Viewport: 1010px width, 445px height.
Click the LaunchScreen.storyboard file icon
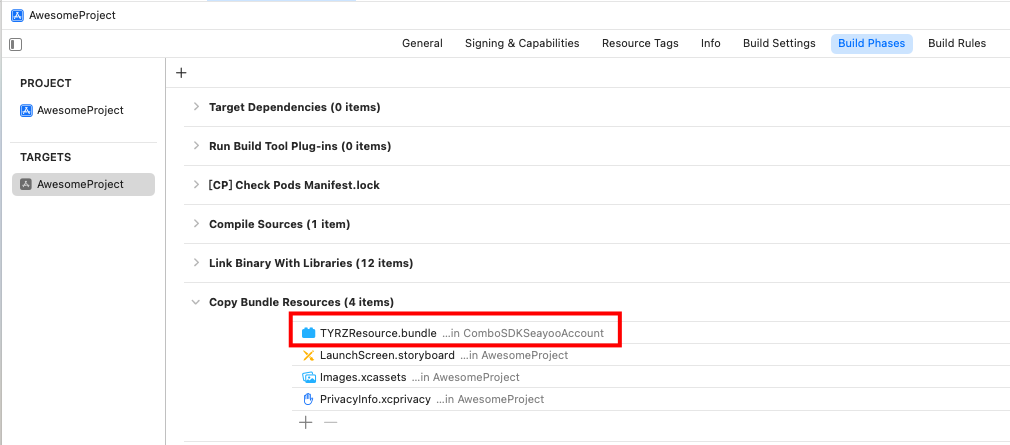click(x=309, y=355)
